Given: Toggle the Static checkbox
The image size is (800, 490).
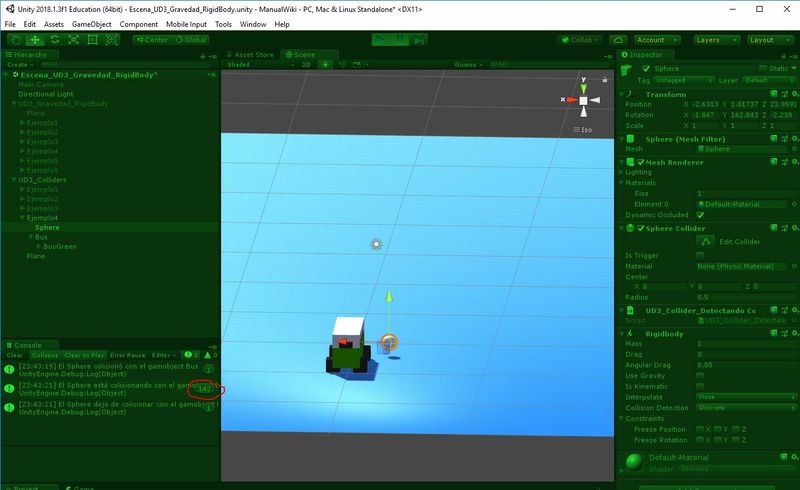Looking at the screenshot, I should (x=763, y=68).
